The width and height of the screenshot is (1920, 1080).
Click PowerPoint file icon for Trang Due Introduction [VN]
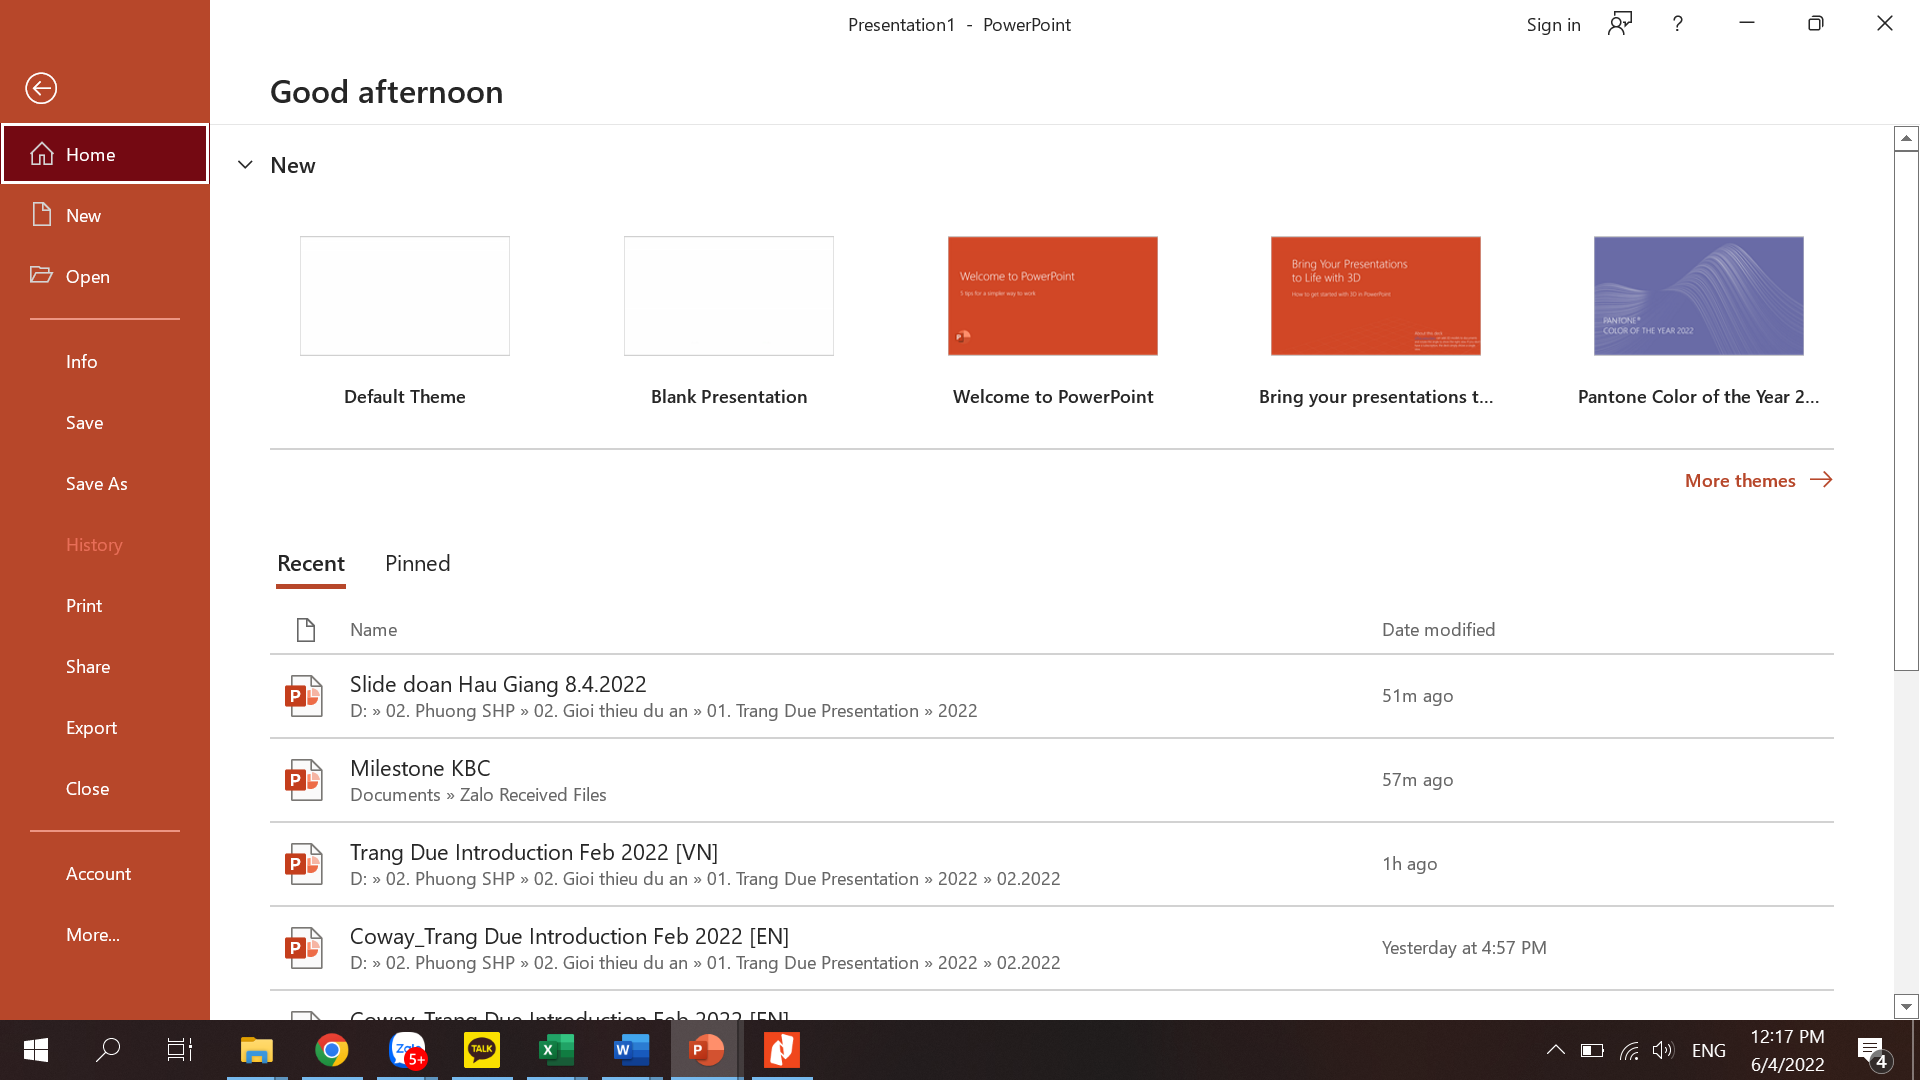pos(304,864)
